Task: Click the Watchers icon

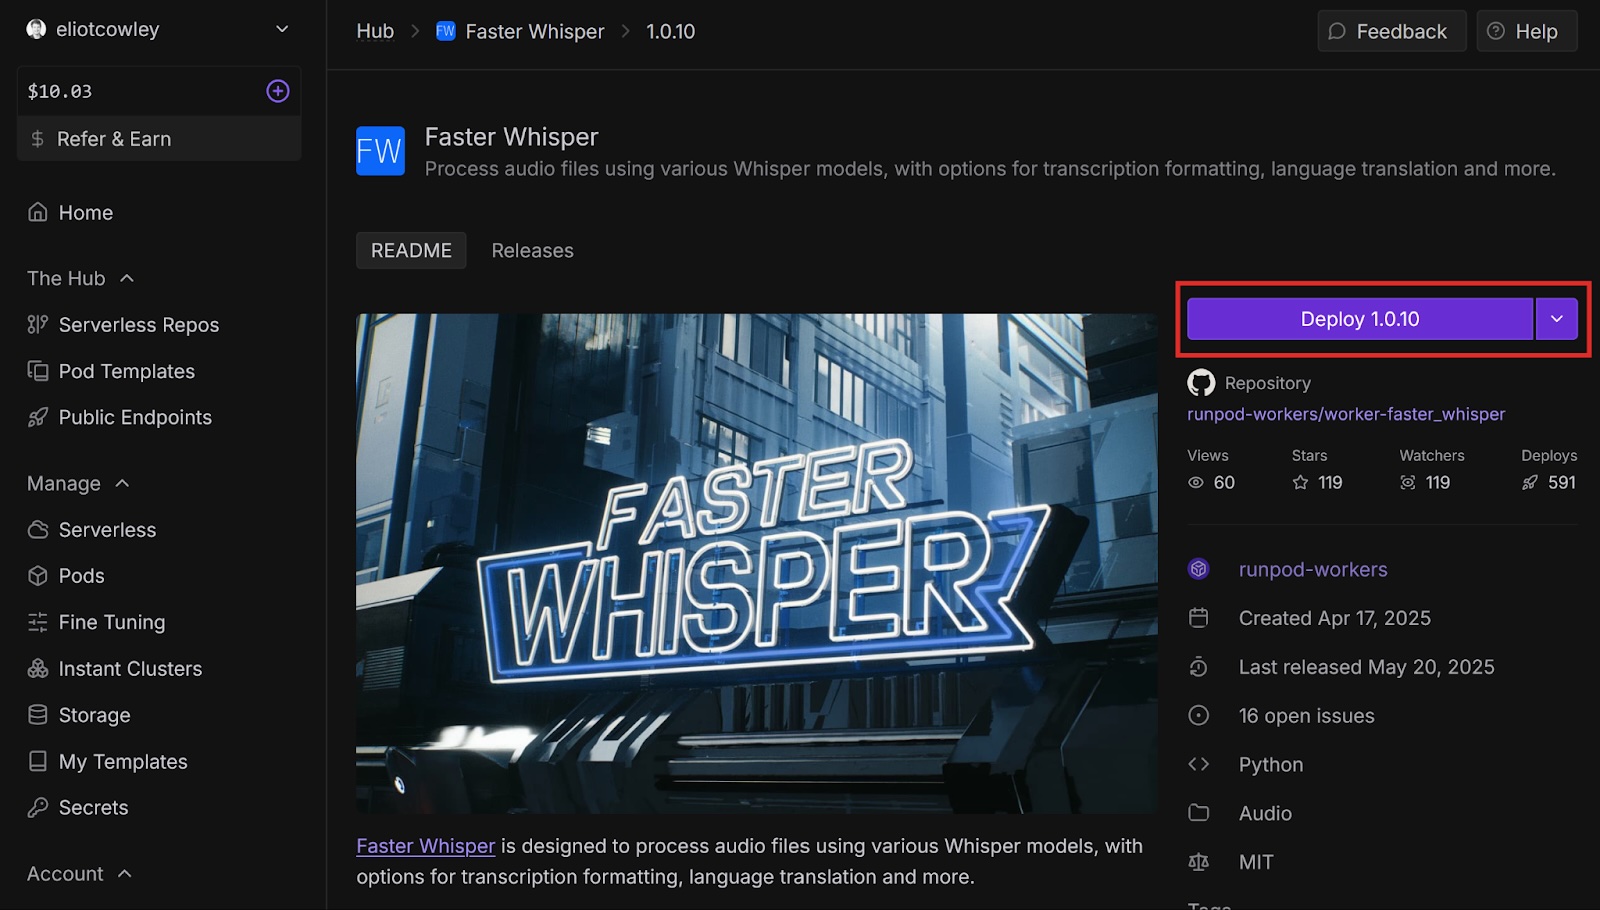Action: pyautogui.click(x=1408, y=482)
